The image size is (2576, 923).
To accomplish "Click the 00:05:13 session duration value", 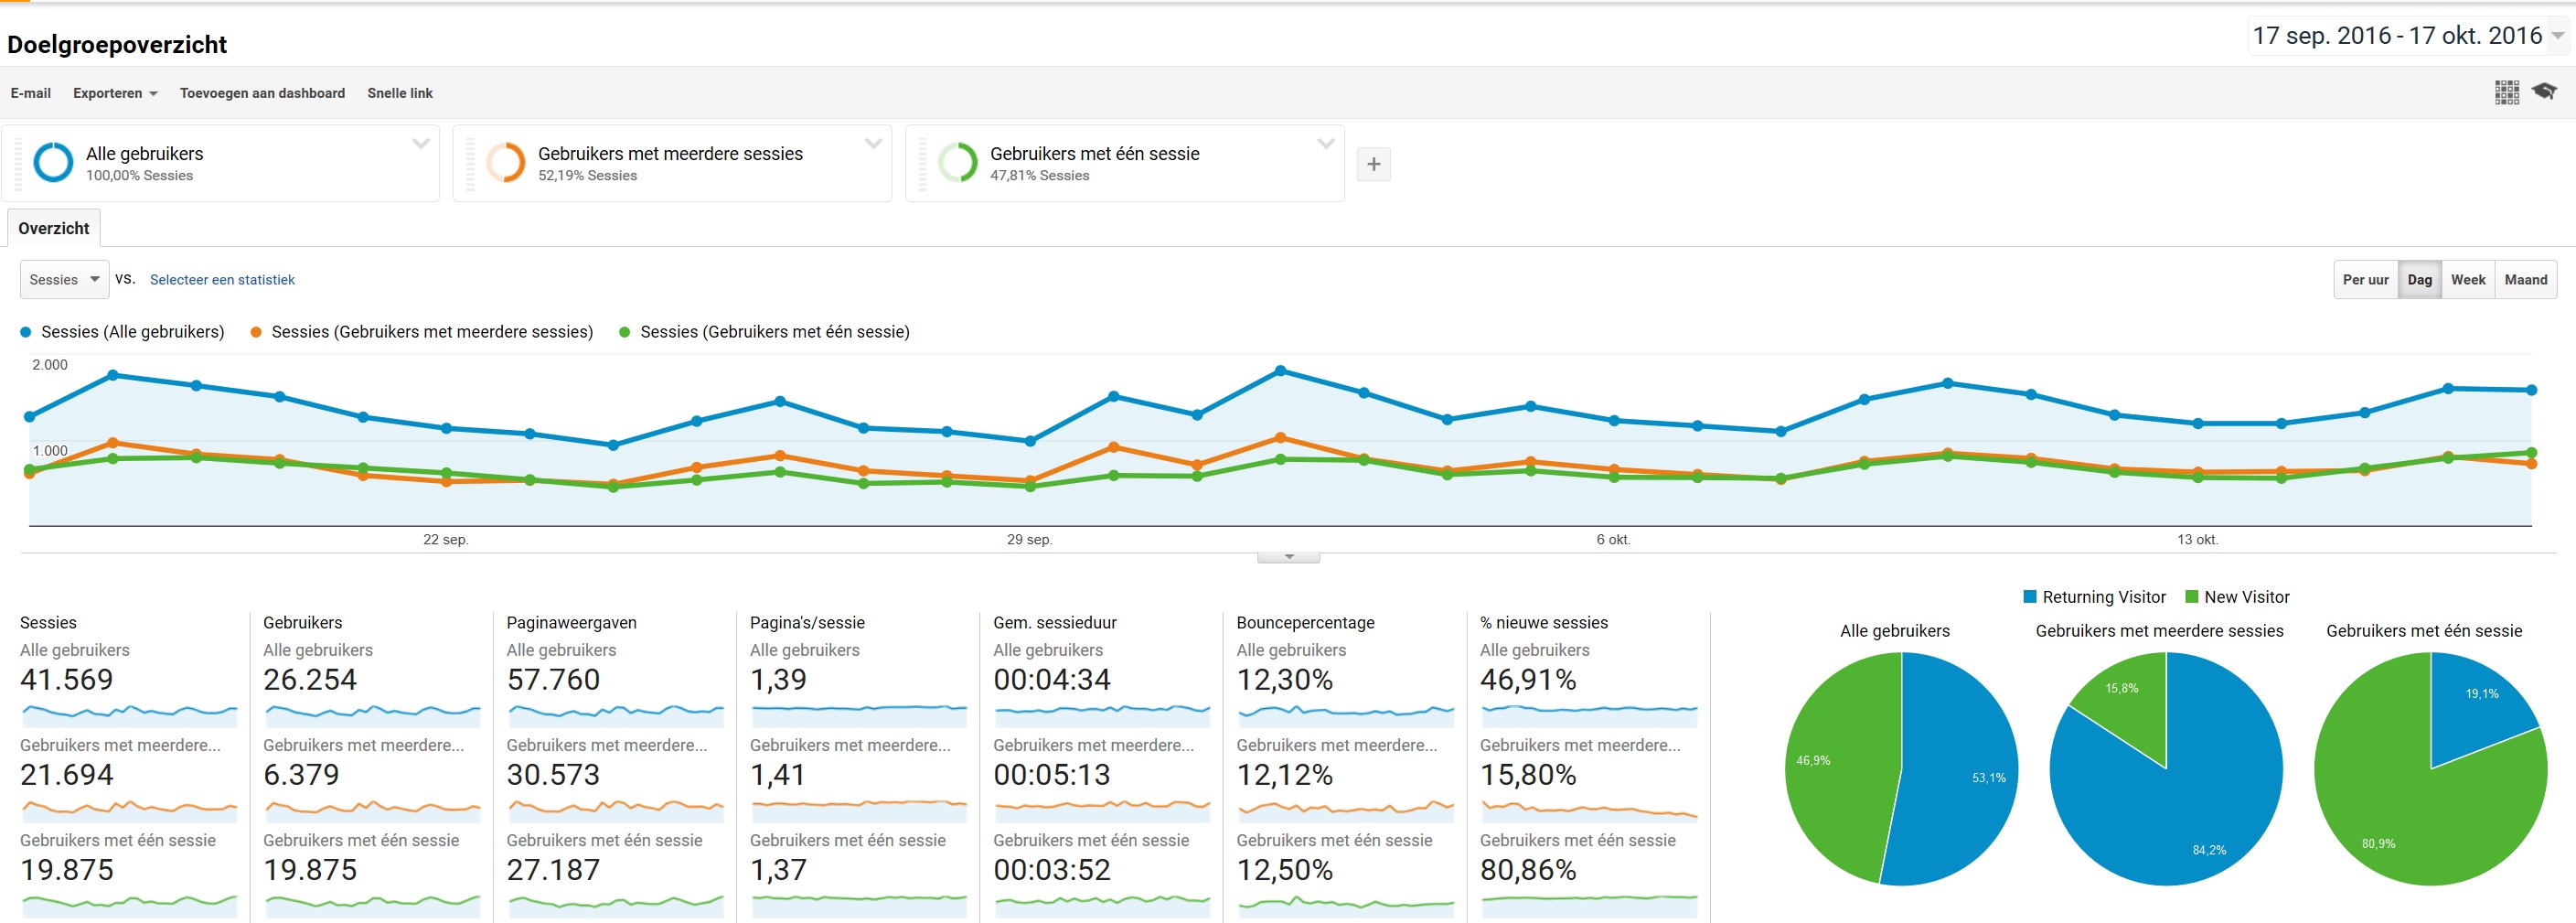I will [x=1052, y=775].
